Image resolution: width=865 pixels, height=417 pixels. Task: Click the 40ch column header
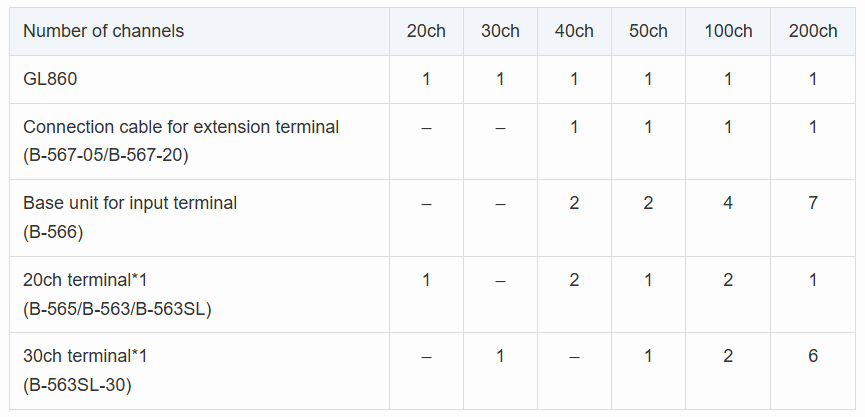574,31
